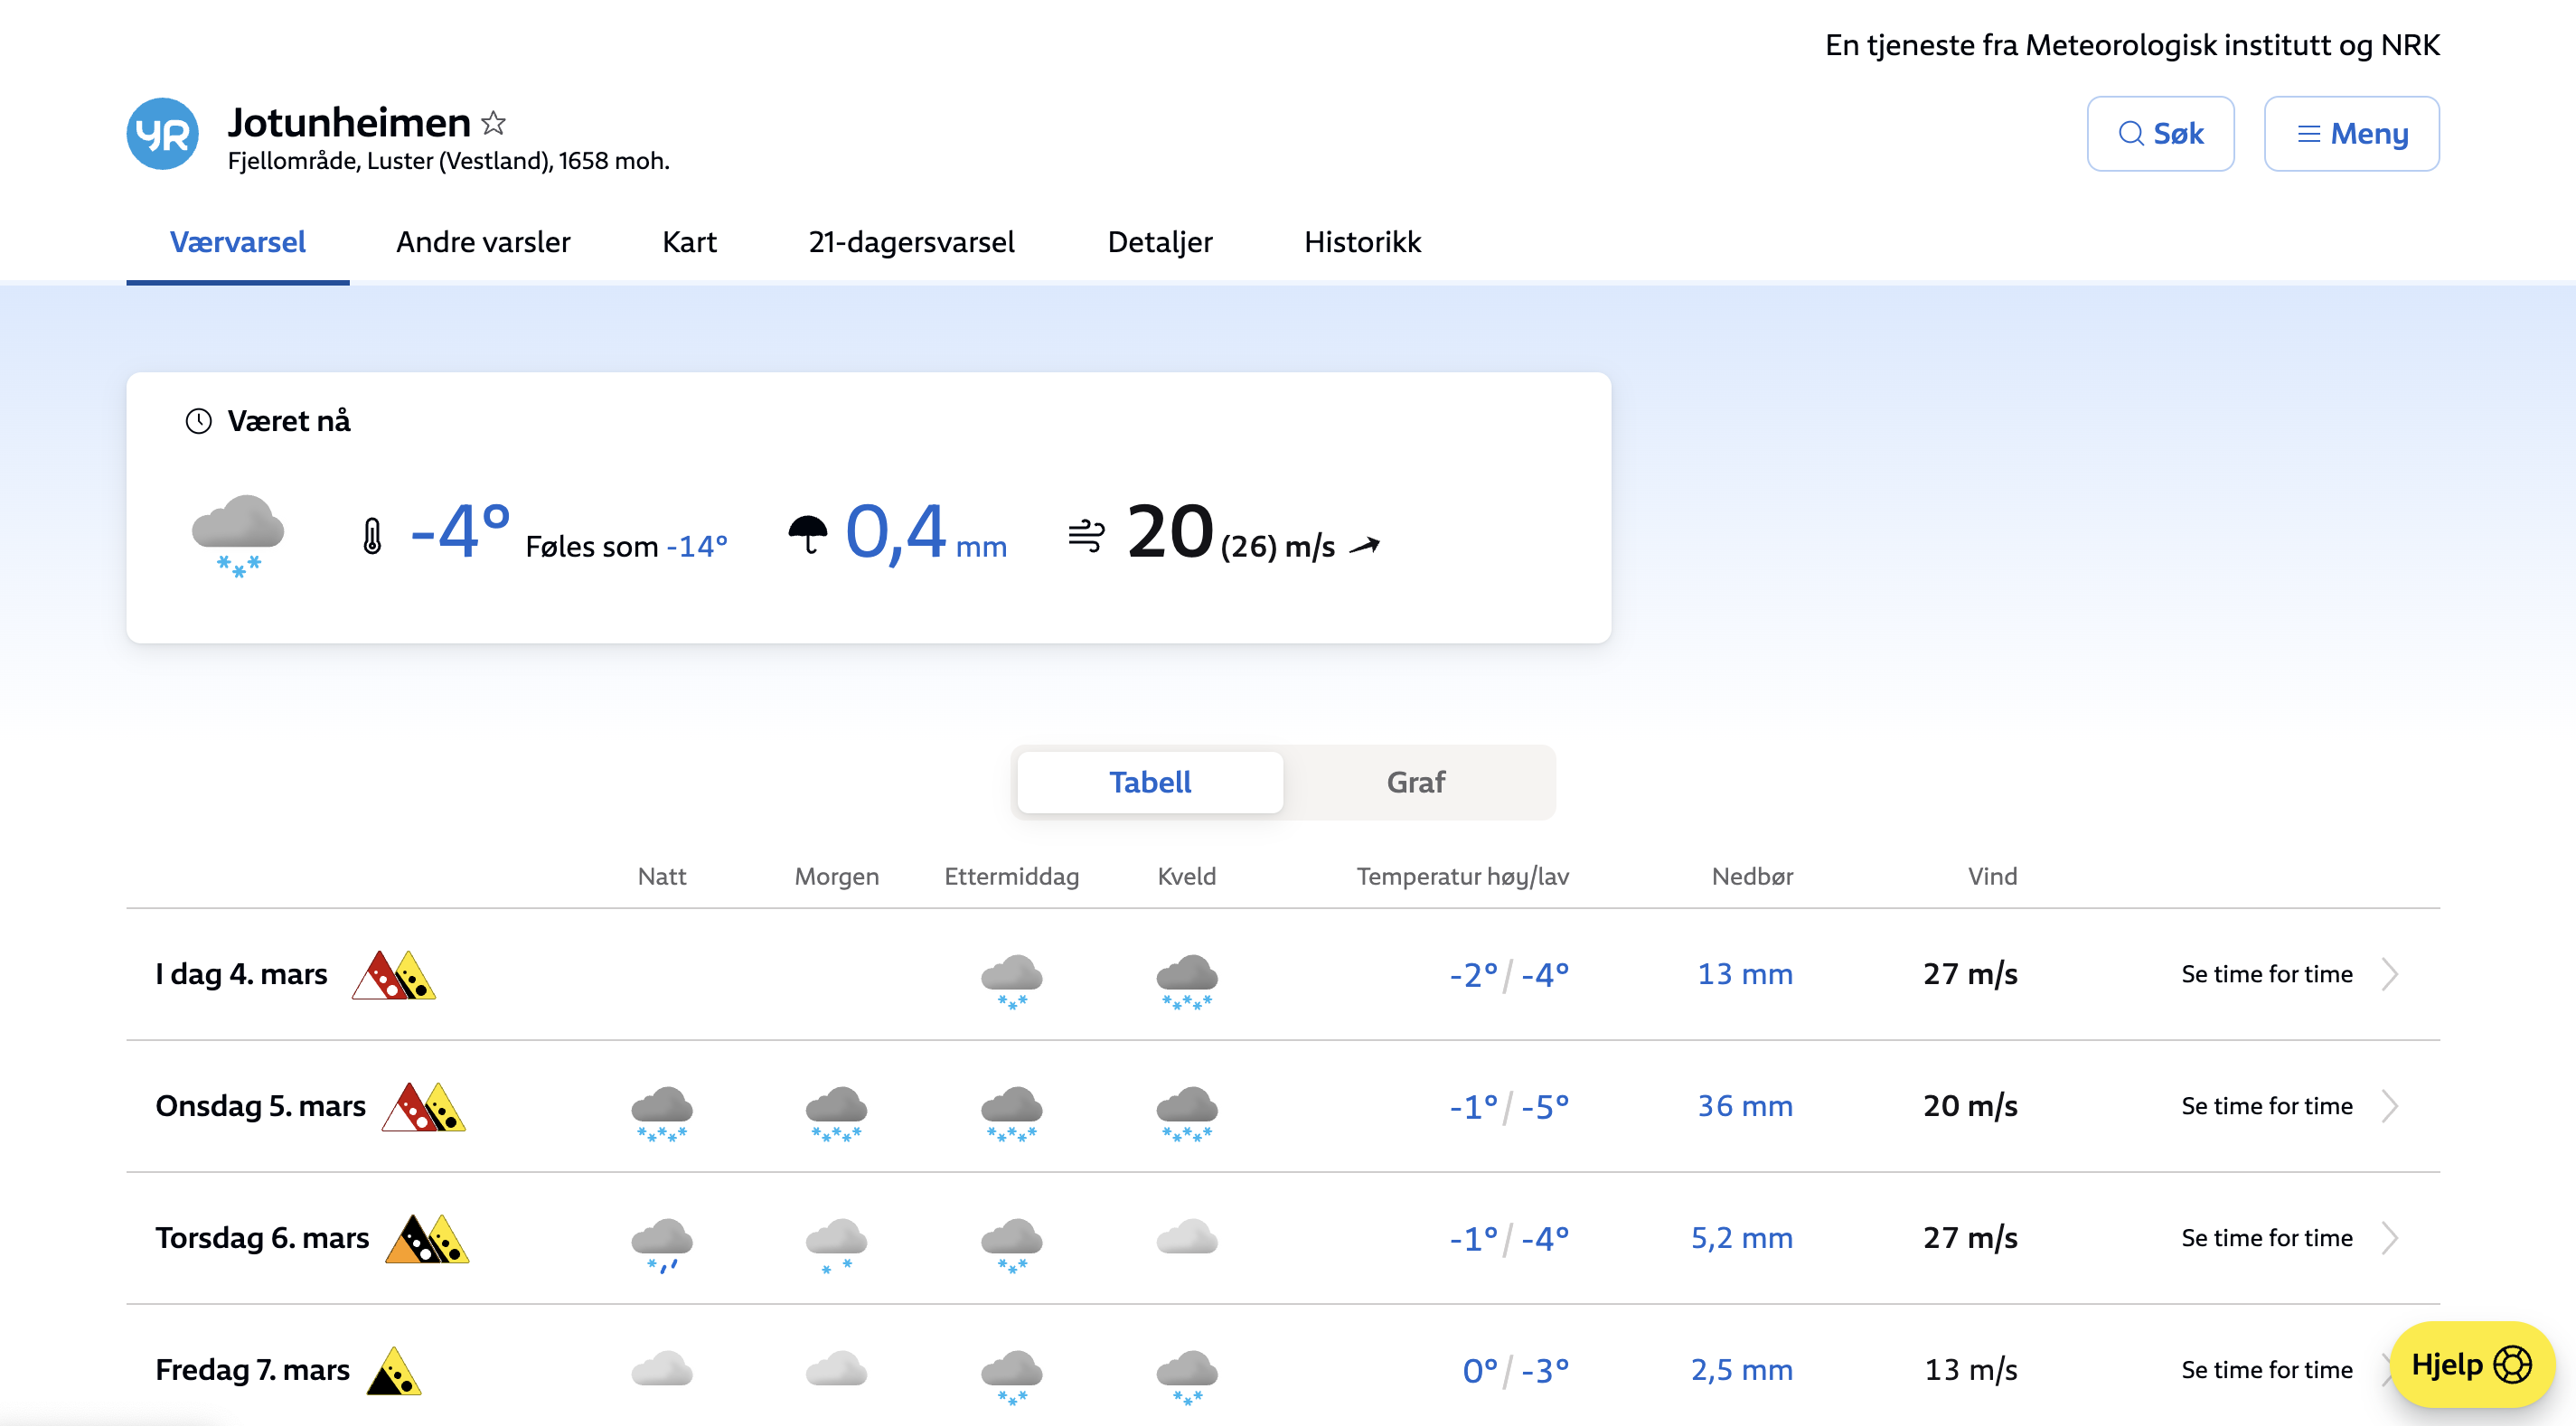This screenshot has width=2576, height=1426.
Task: Click the life ring Hjelp button
Action: 2471,1364
